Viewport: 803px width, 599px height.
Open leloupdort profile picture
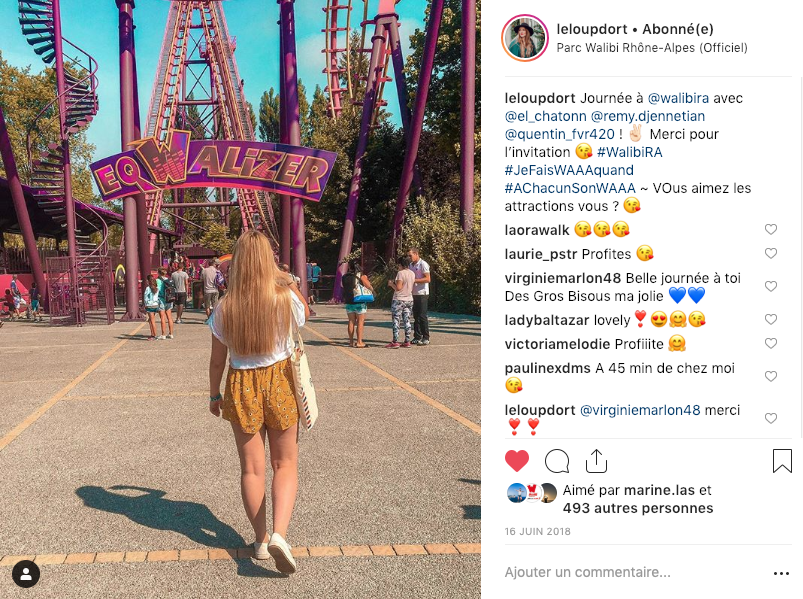(x=525, y=38)
